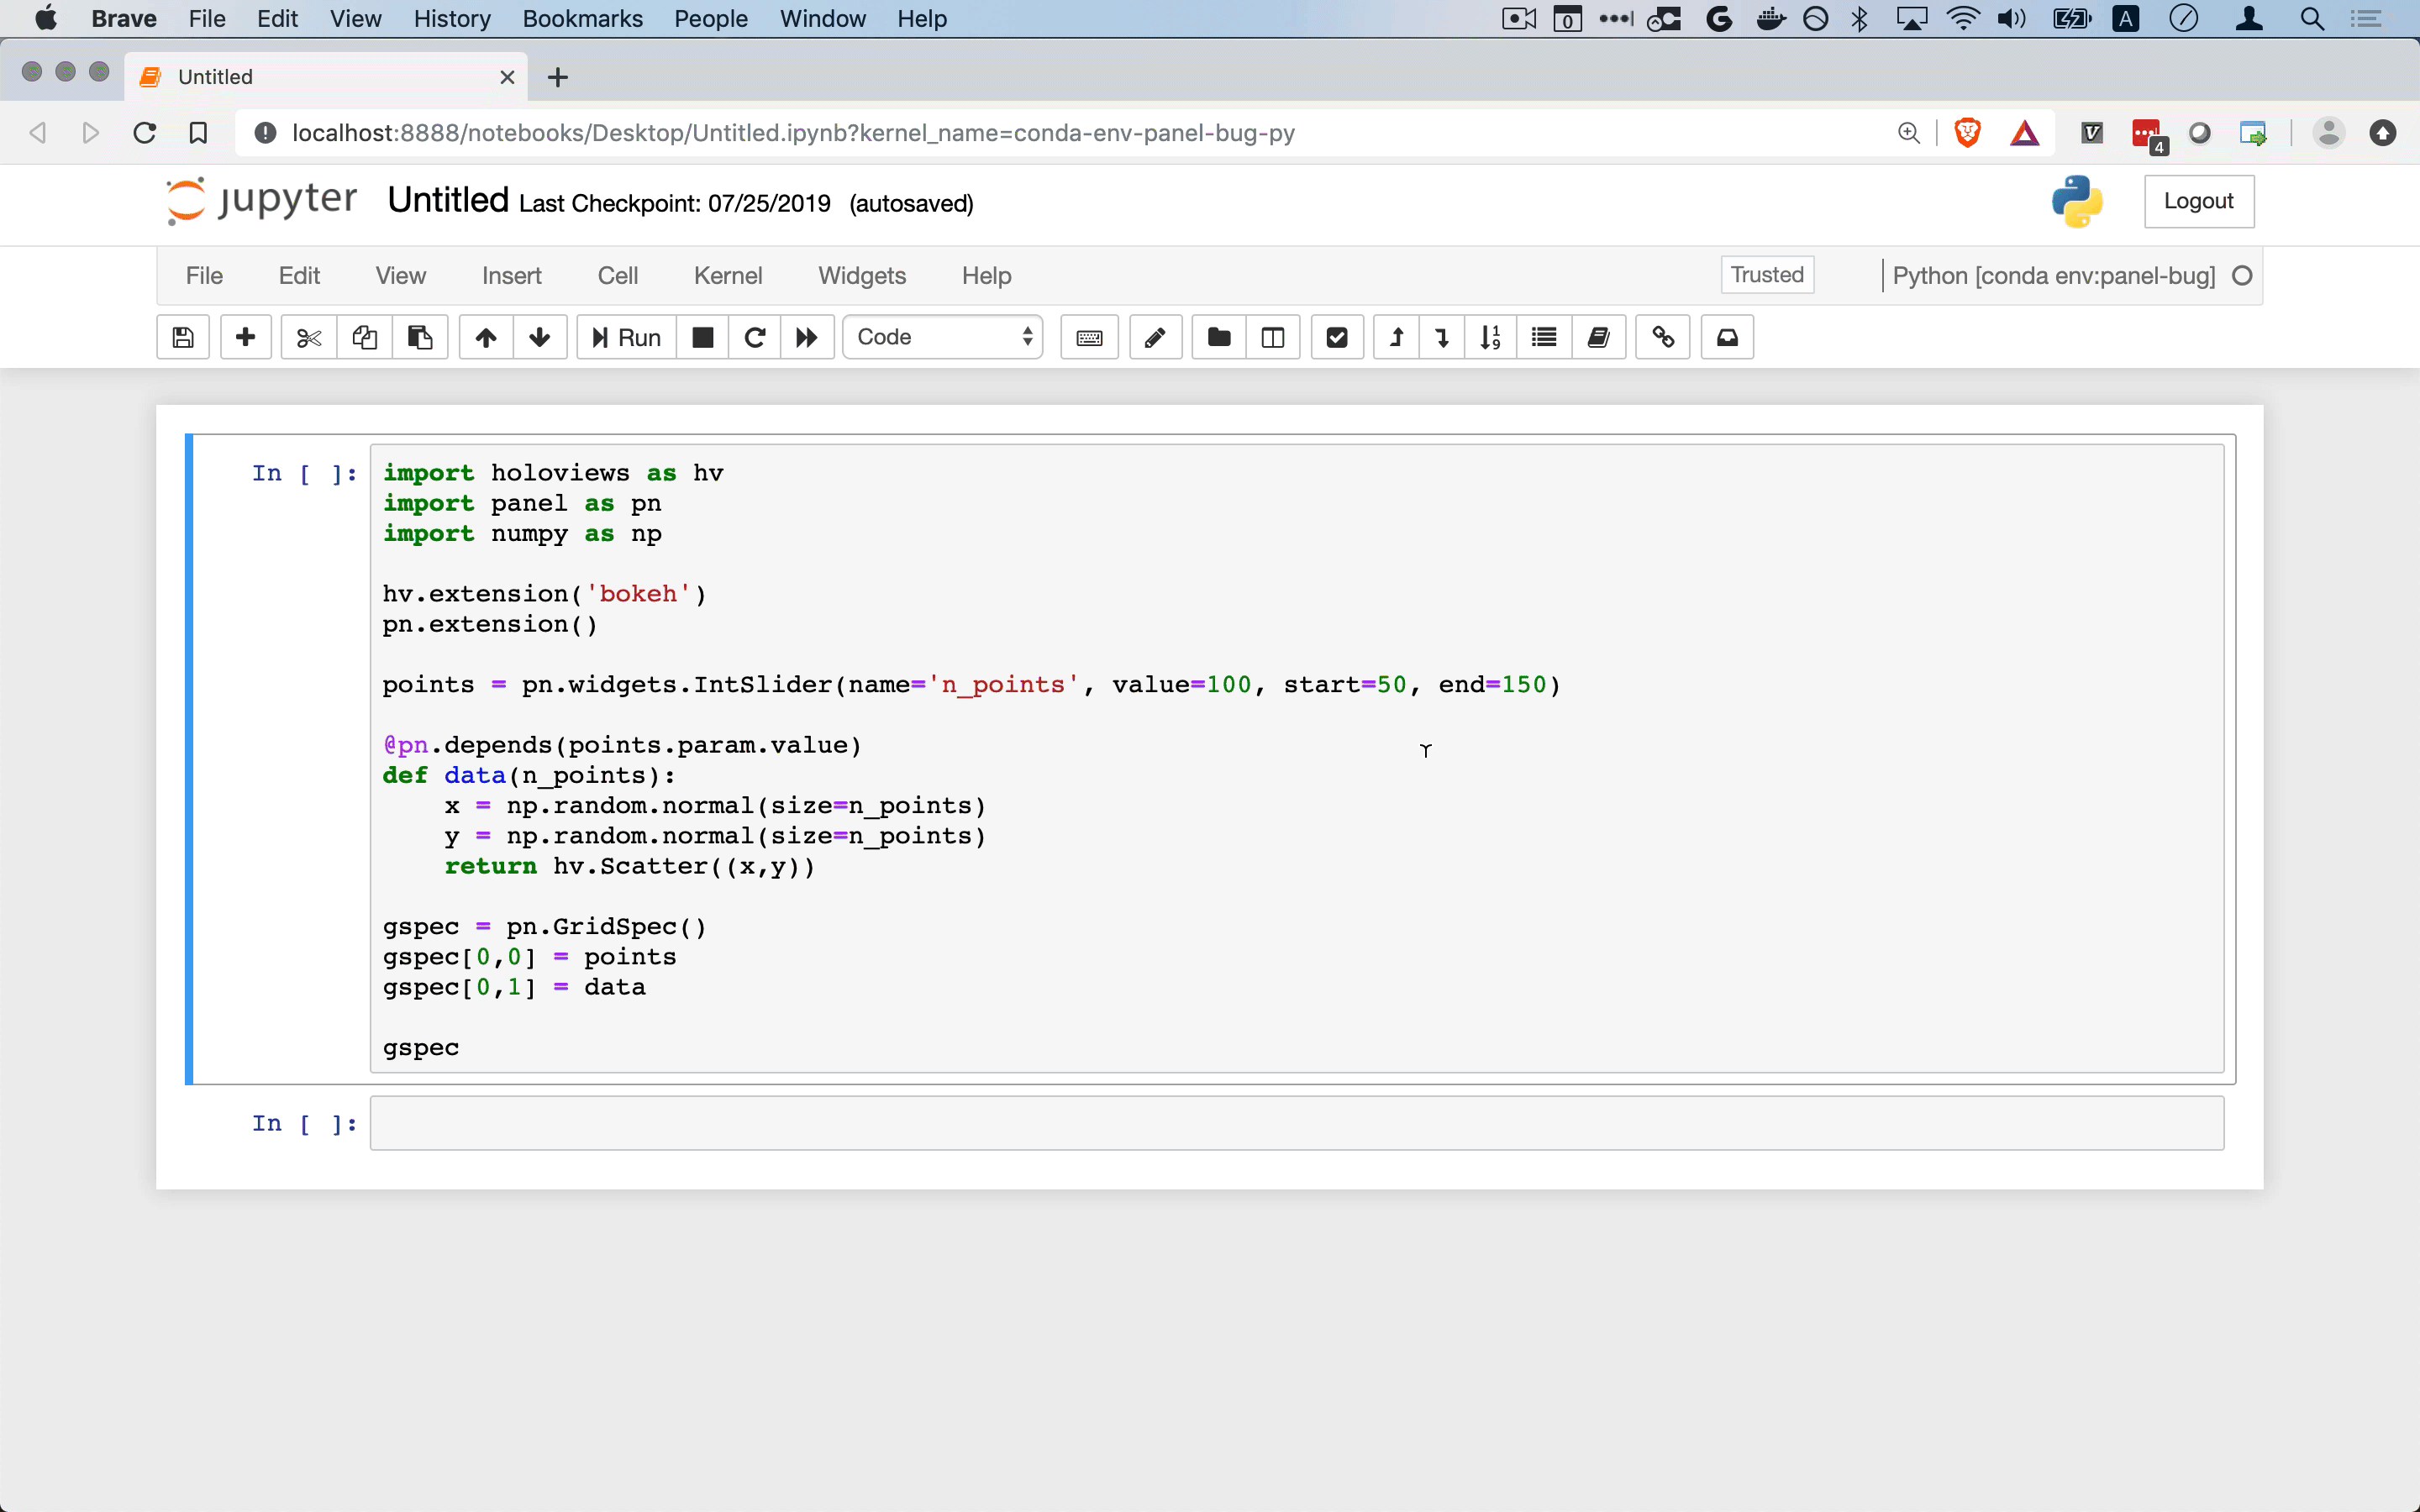This screenshot has width=2420, height=1512.
Task: Open the Cell menu
Action: pyautogui.click(x=617, y=276)
